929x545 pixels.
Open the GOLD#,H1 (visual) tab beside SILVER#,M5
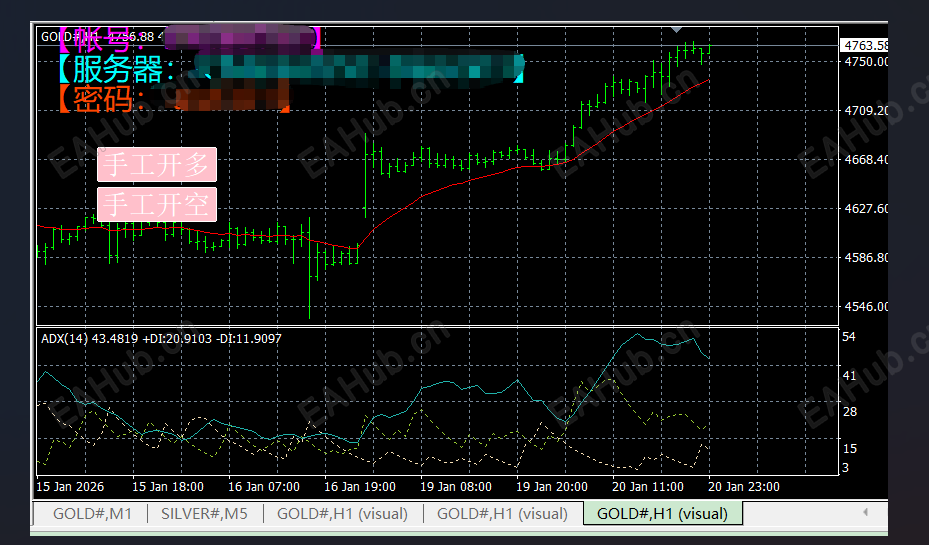click(342, 514)
